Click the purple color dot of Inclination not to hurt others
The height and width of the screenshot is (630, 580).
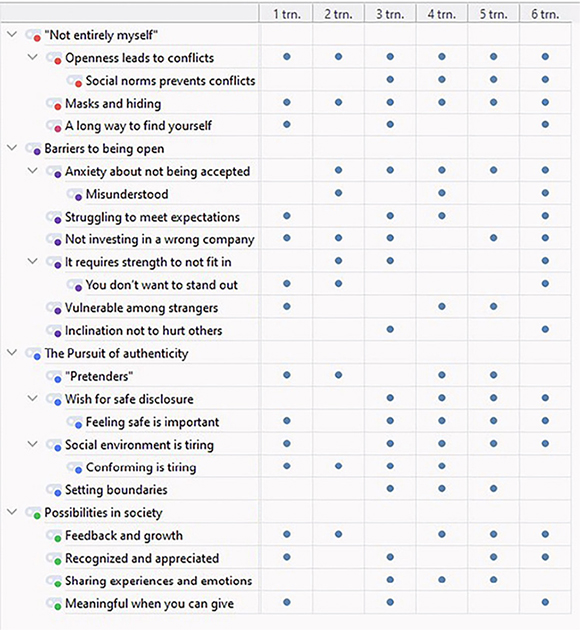click(58, 334)
